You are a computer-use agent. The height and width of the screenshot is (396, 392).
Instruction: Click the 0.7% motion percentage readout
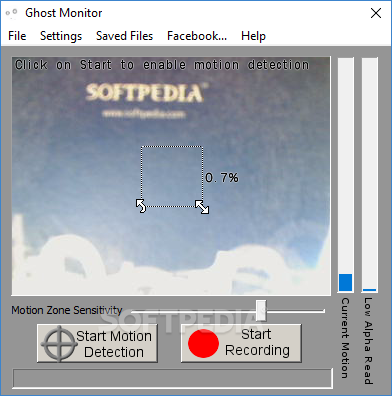(x=222, y=178)
